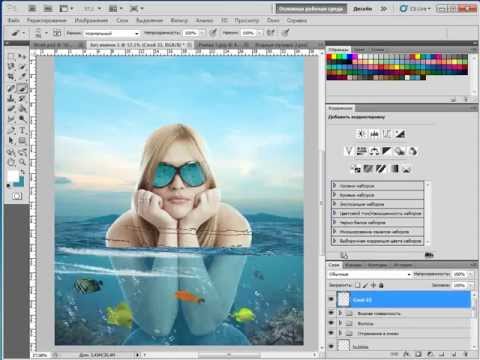Hide the Водная поверхность group
The height and width of the screenshot is (360, 480).
click(x=331, y=313)
